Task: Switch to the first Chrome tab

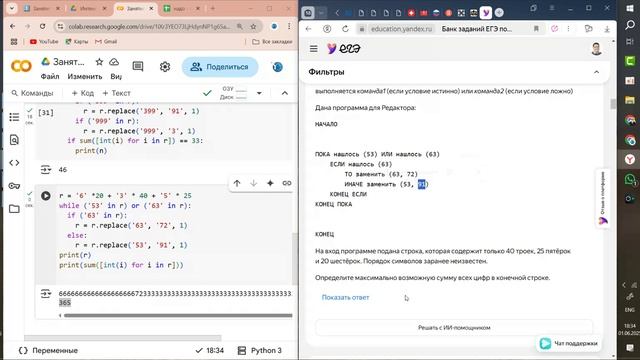Action: [x=41, y=8]
